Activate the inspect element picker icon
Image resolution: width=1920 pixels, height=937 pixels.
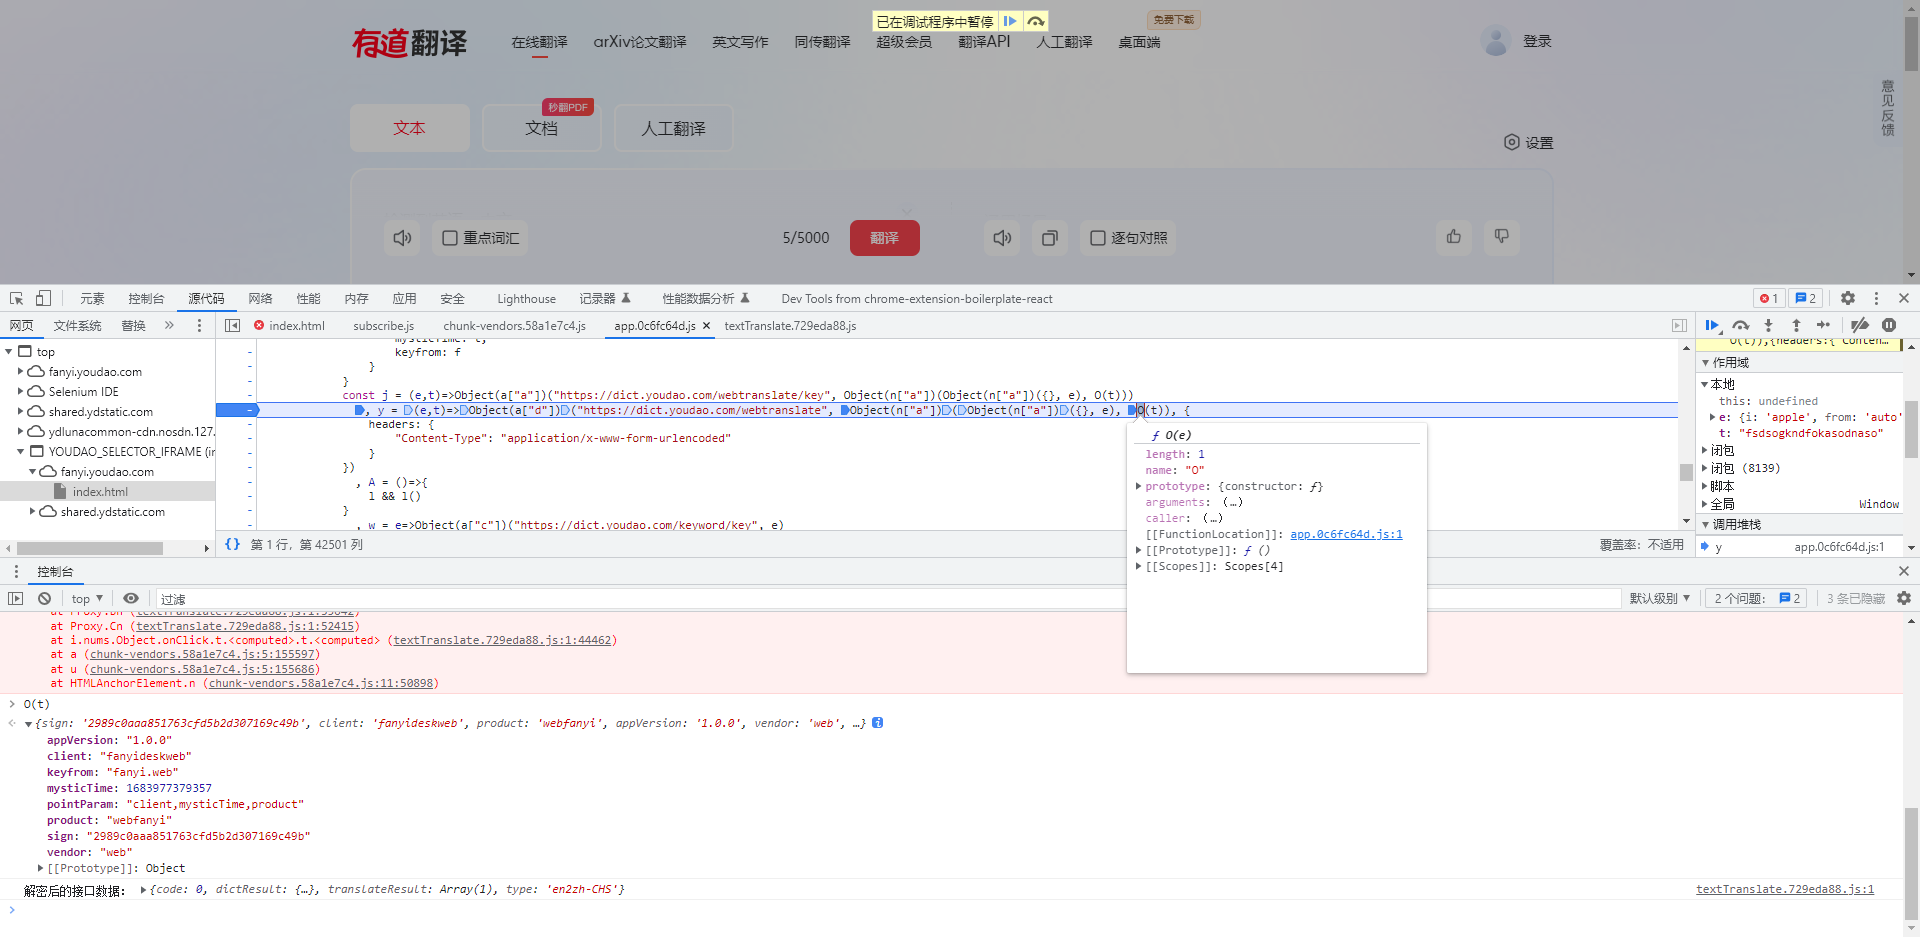[17, 298]
